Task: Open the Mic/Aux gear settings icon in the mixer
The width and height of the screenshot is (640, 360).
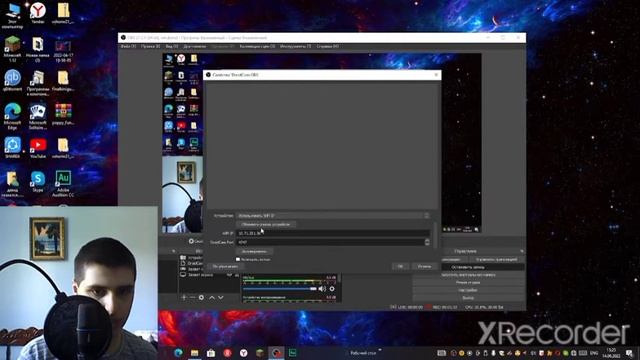Action: click(x=332, y=289)
